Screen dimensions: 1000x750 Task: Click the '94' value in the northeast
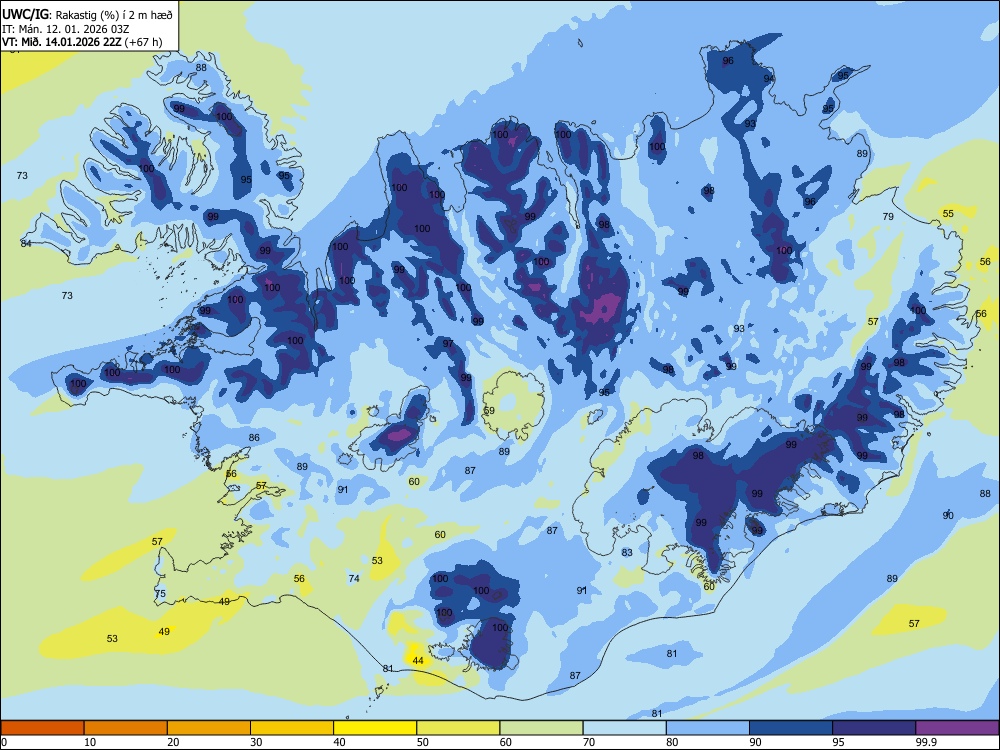[769, 78]
